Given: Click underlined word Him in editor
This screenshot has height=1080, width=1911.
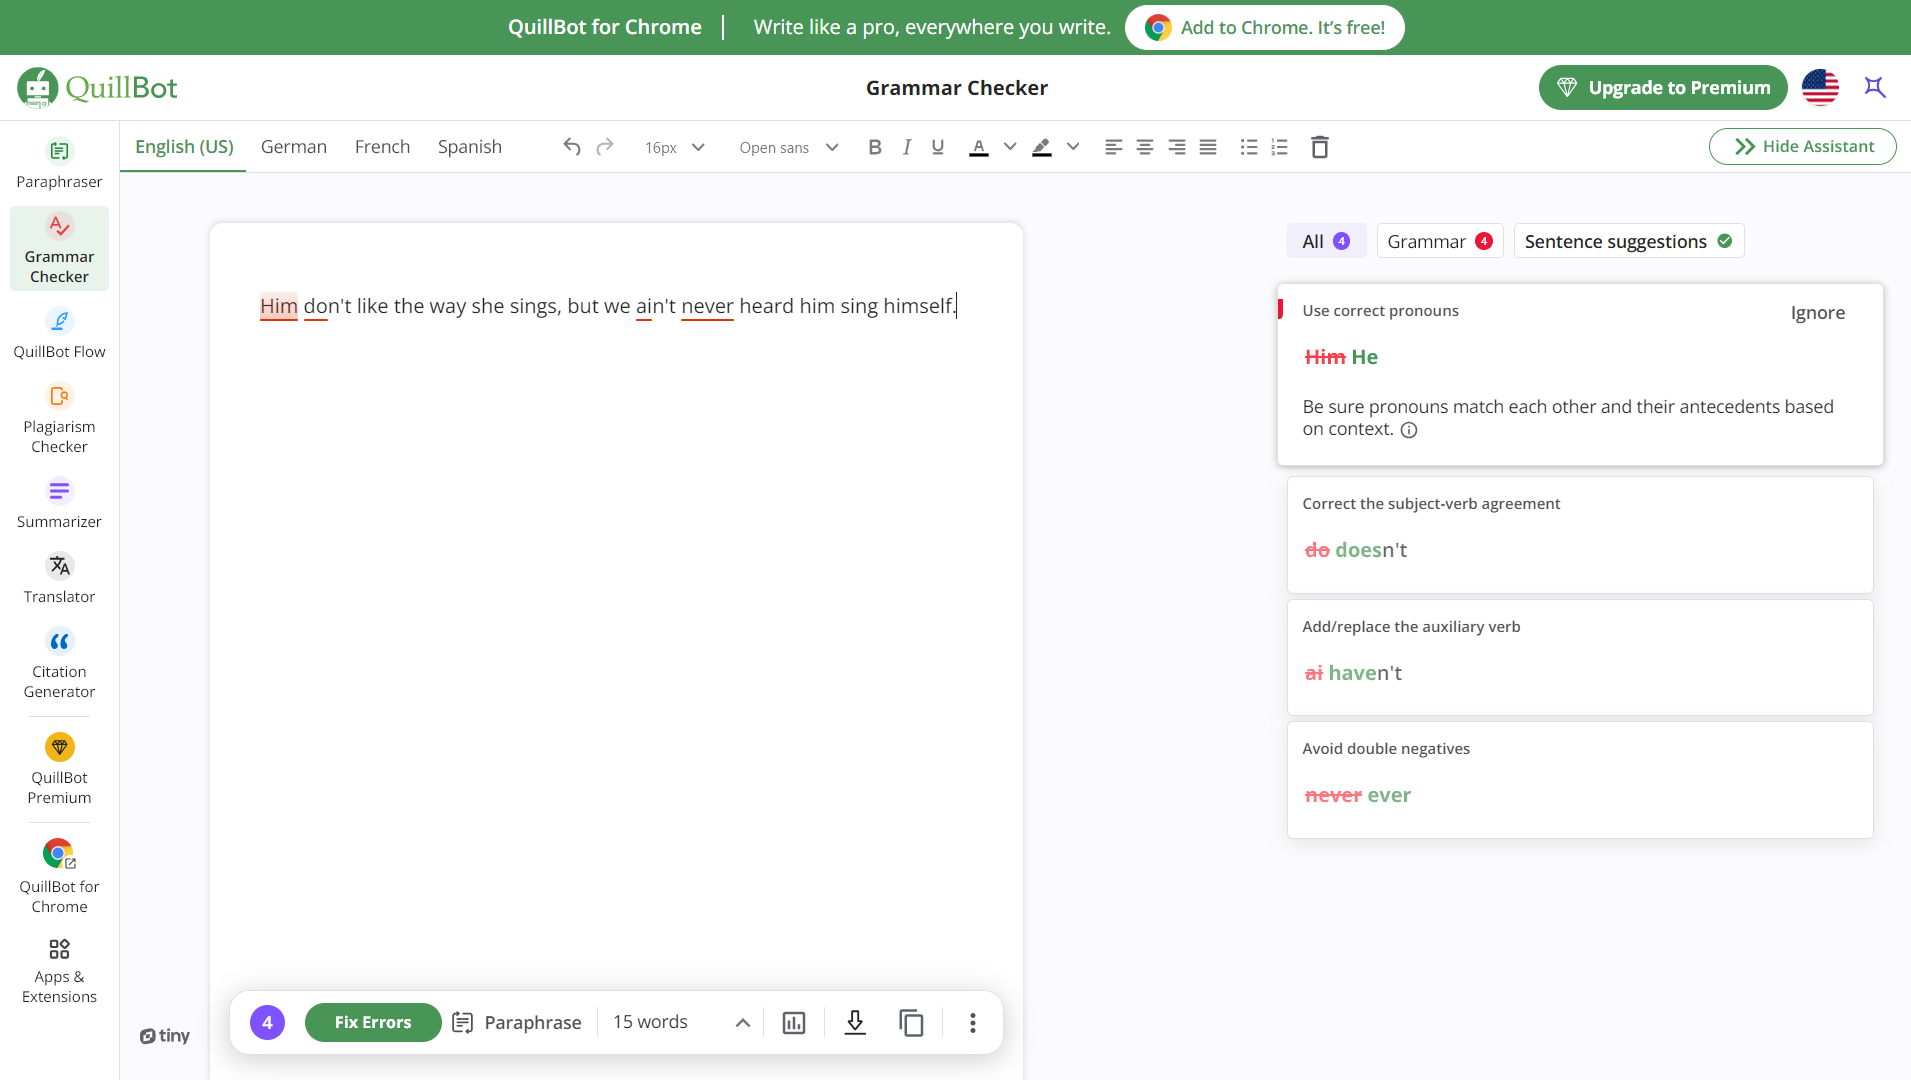Looking at the screenshot, I should pos(279,306).
